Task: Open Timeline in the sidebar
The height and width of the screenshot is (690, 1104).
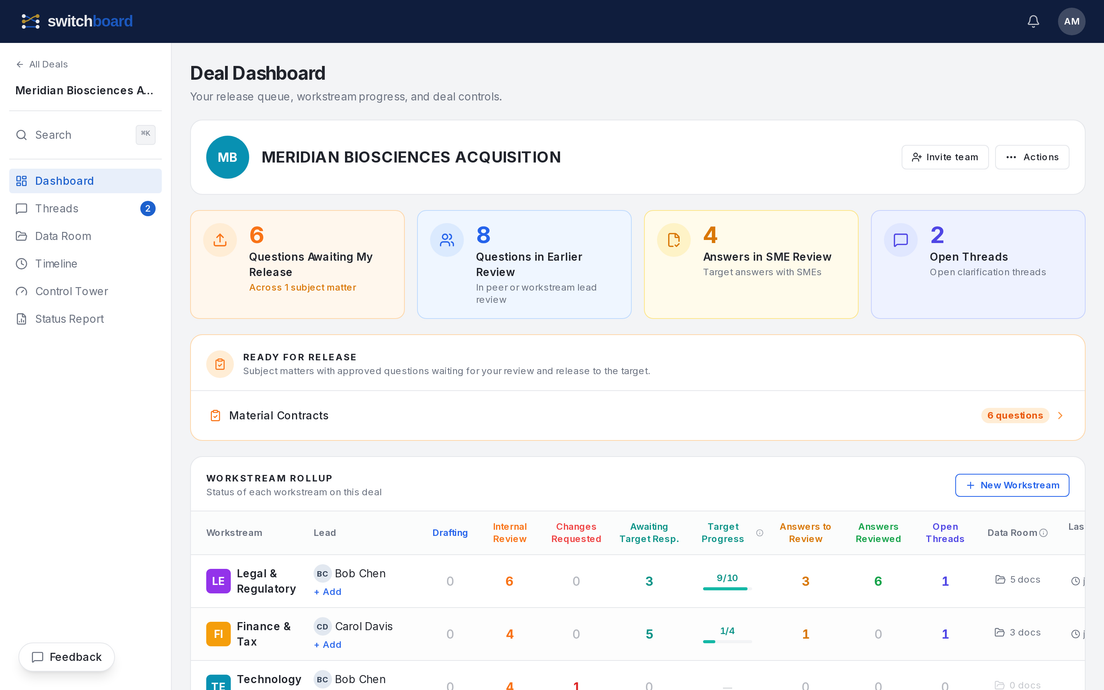Action: 85,263
